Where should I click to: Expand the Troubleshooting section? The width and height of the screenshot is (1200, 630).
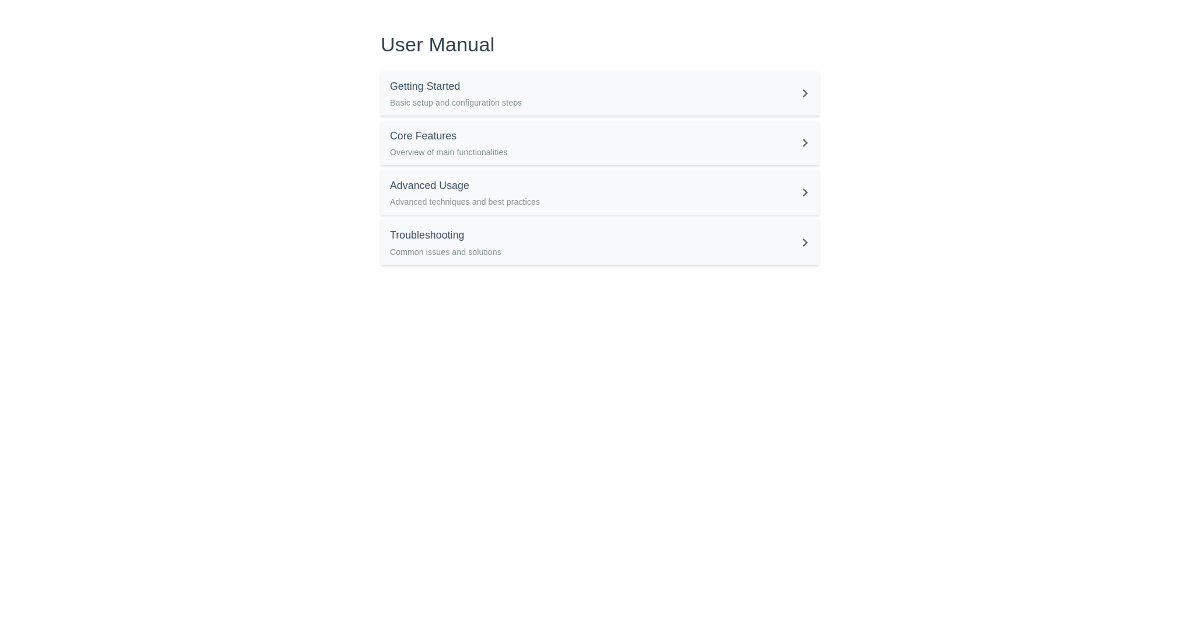click(600, 242)
